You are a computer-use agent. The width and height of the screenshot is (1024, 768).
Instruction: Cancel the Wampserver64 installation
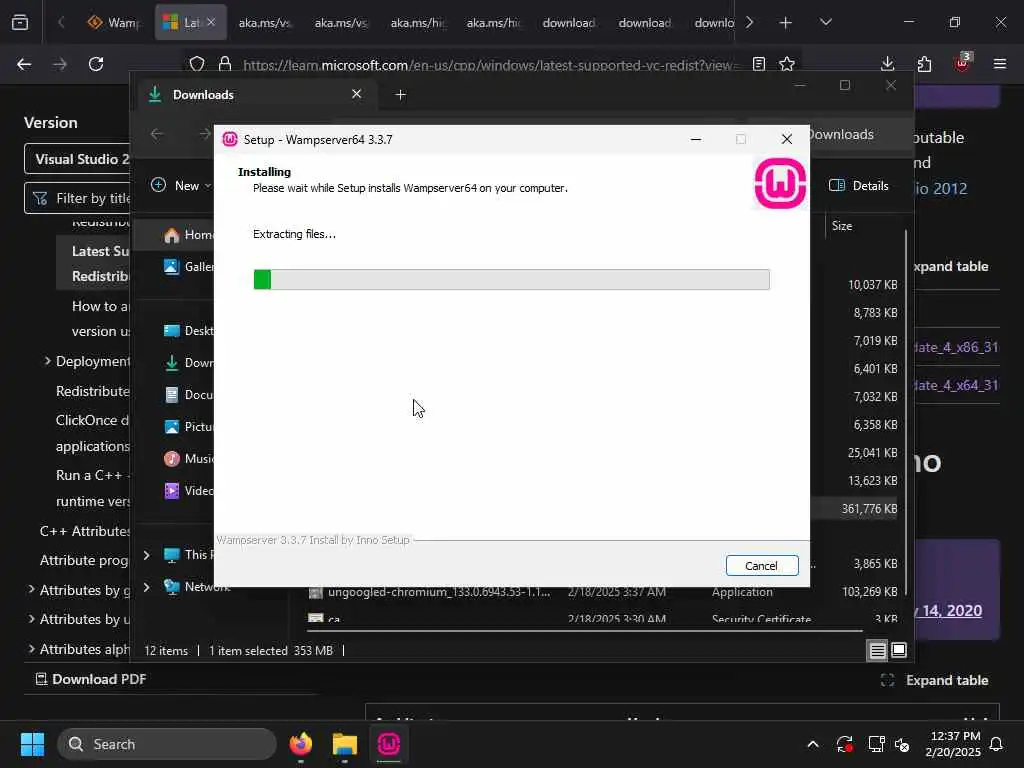pos(761,566)
